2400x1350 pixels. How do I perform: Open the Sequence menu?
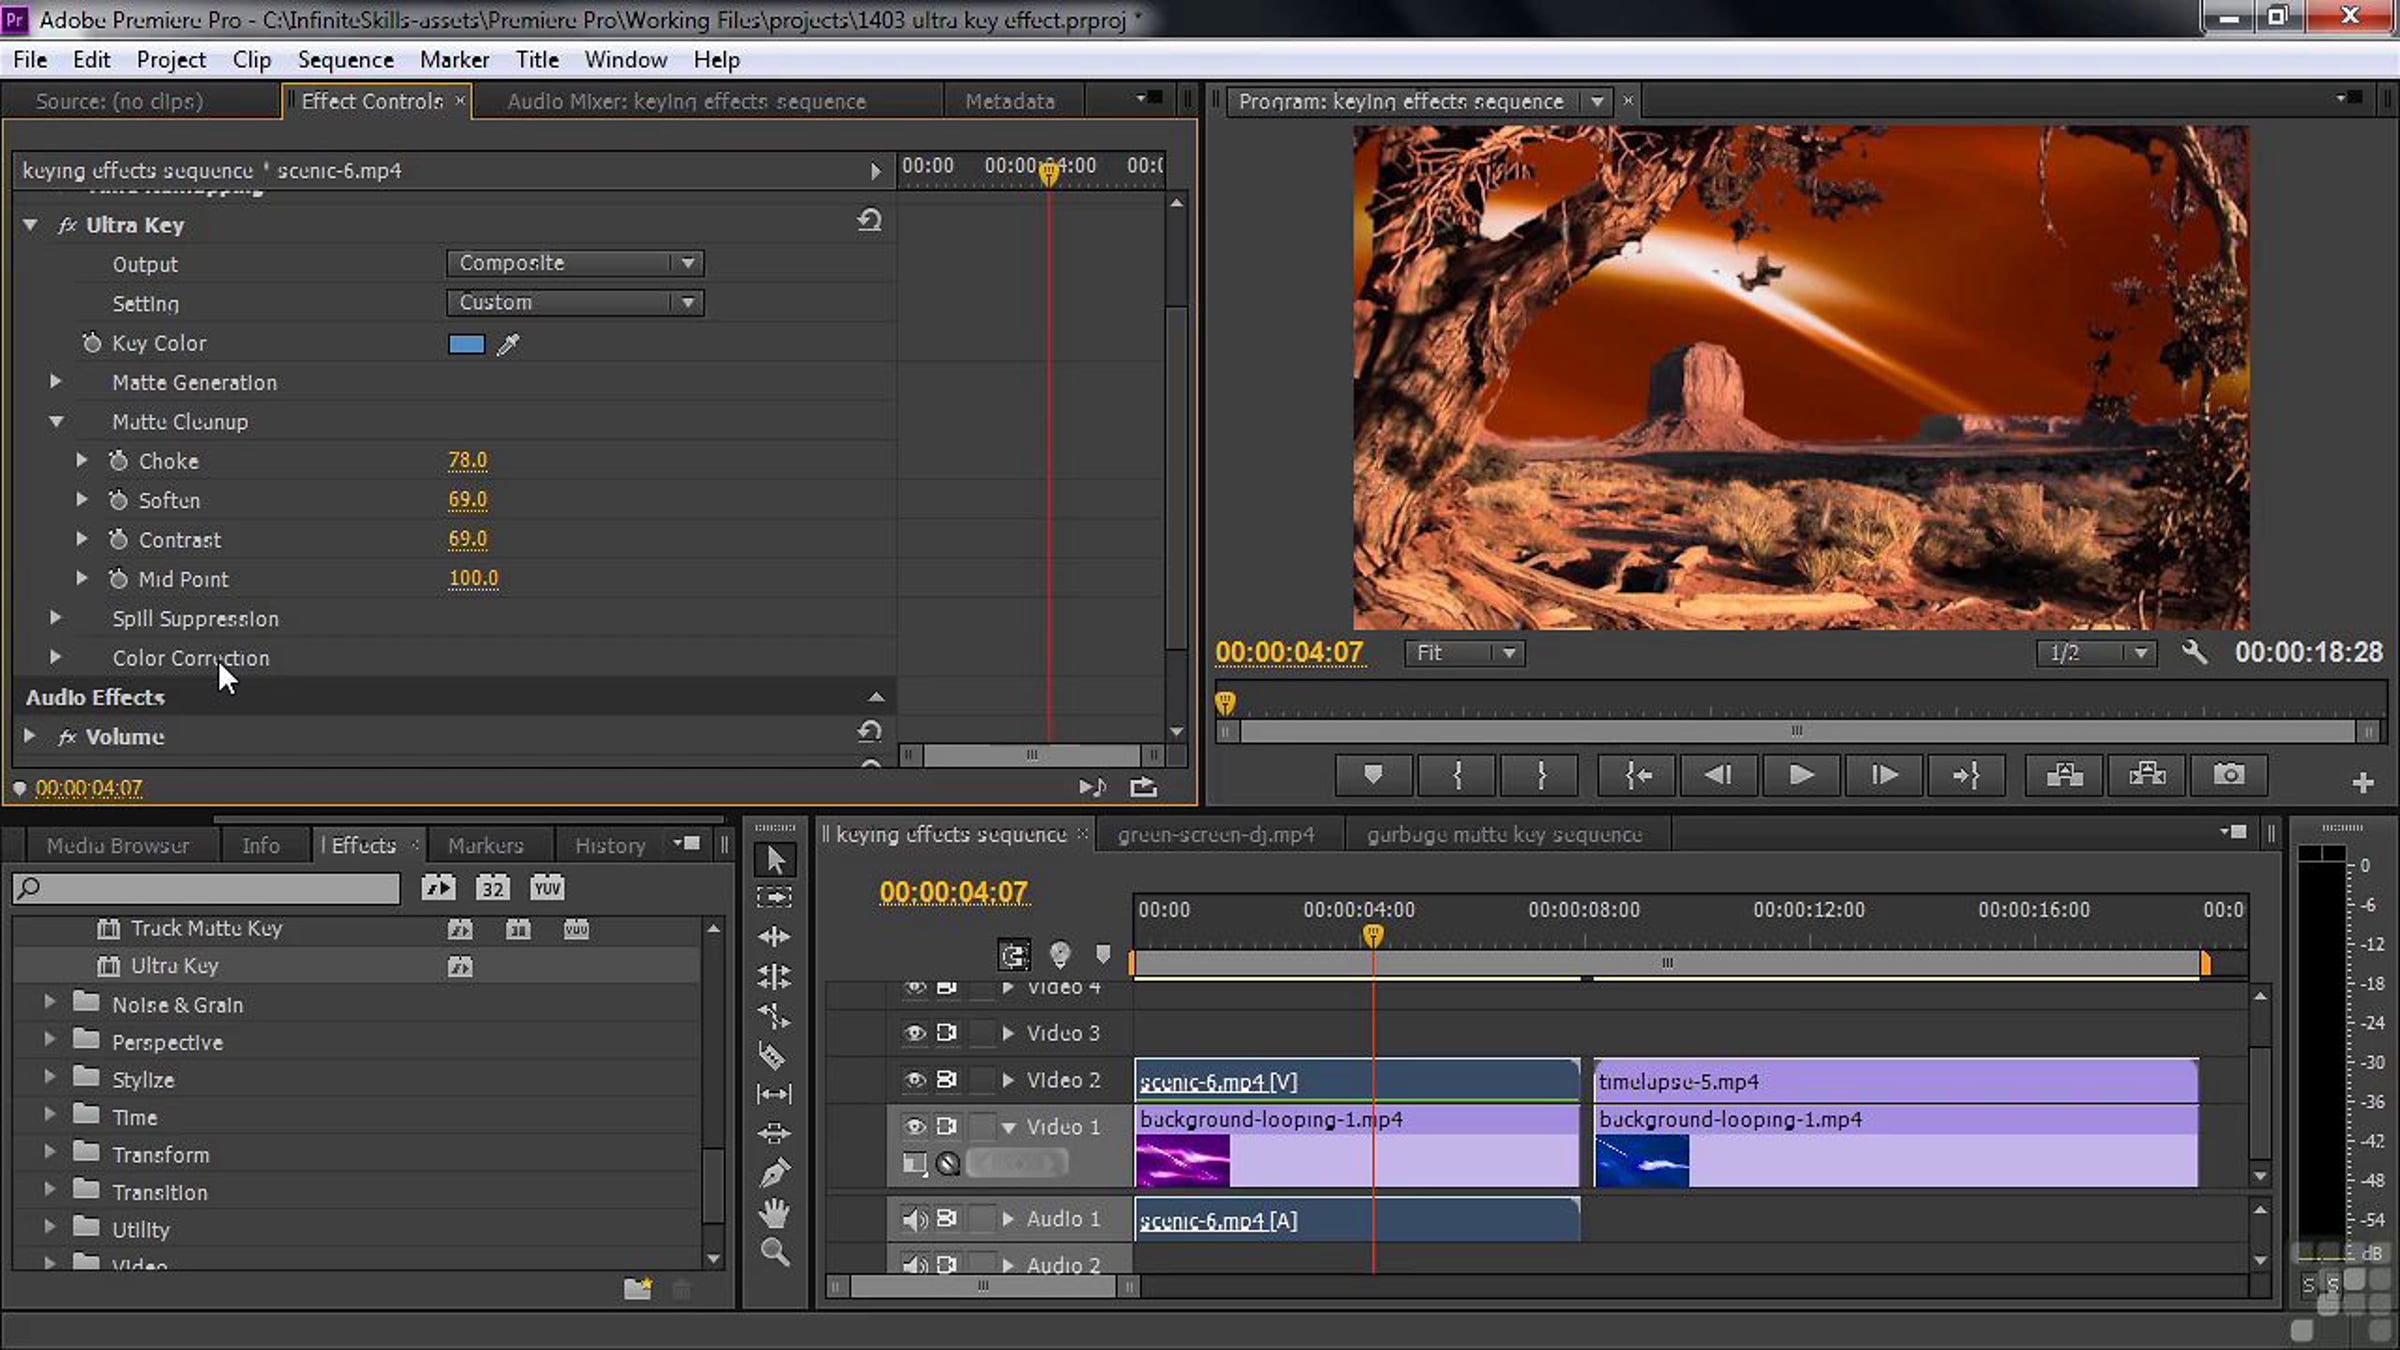click(x=345, y=59)
